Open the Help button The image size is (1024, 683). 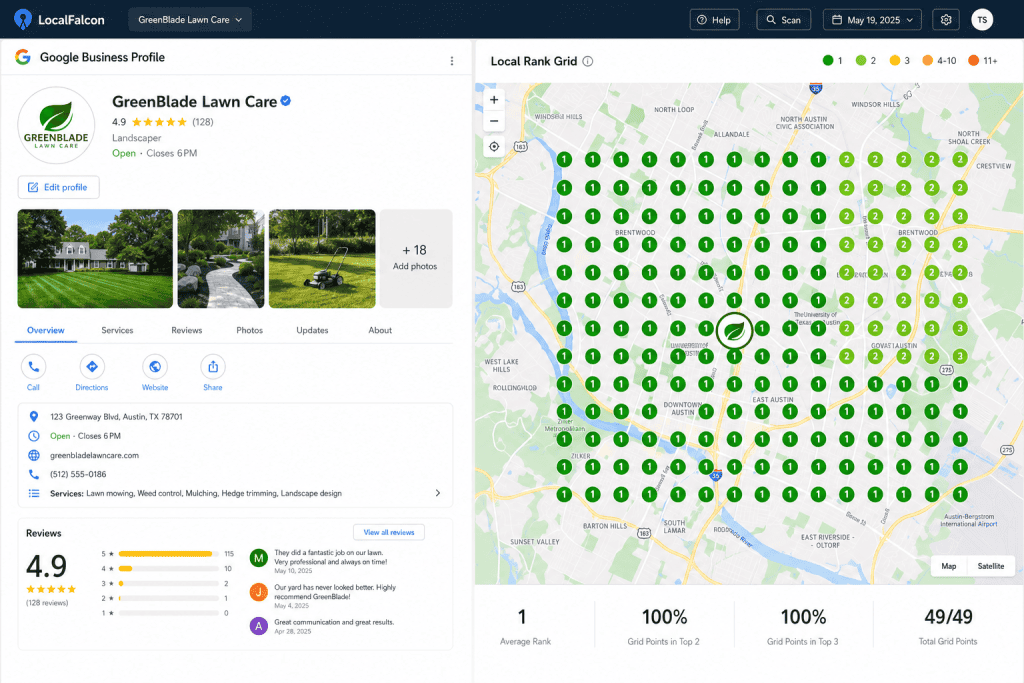[714, 20]
